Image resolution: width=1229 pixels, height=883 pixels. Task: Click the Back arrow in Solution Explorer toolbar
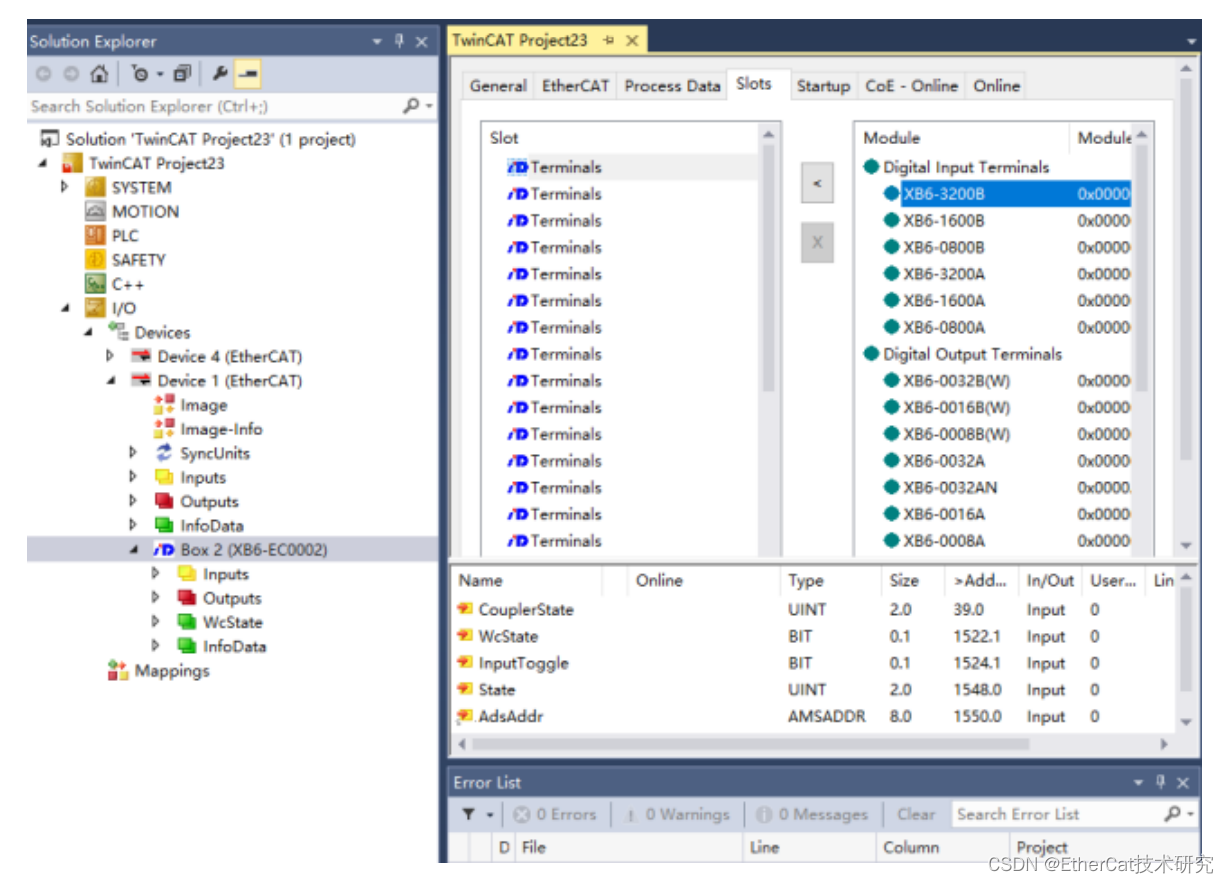(x=45, y=74)
